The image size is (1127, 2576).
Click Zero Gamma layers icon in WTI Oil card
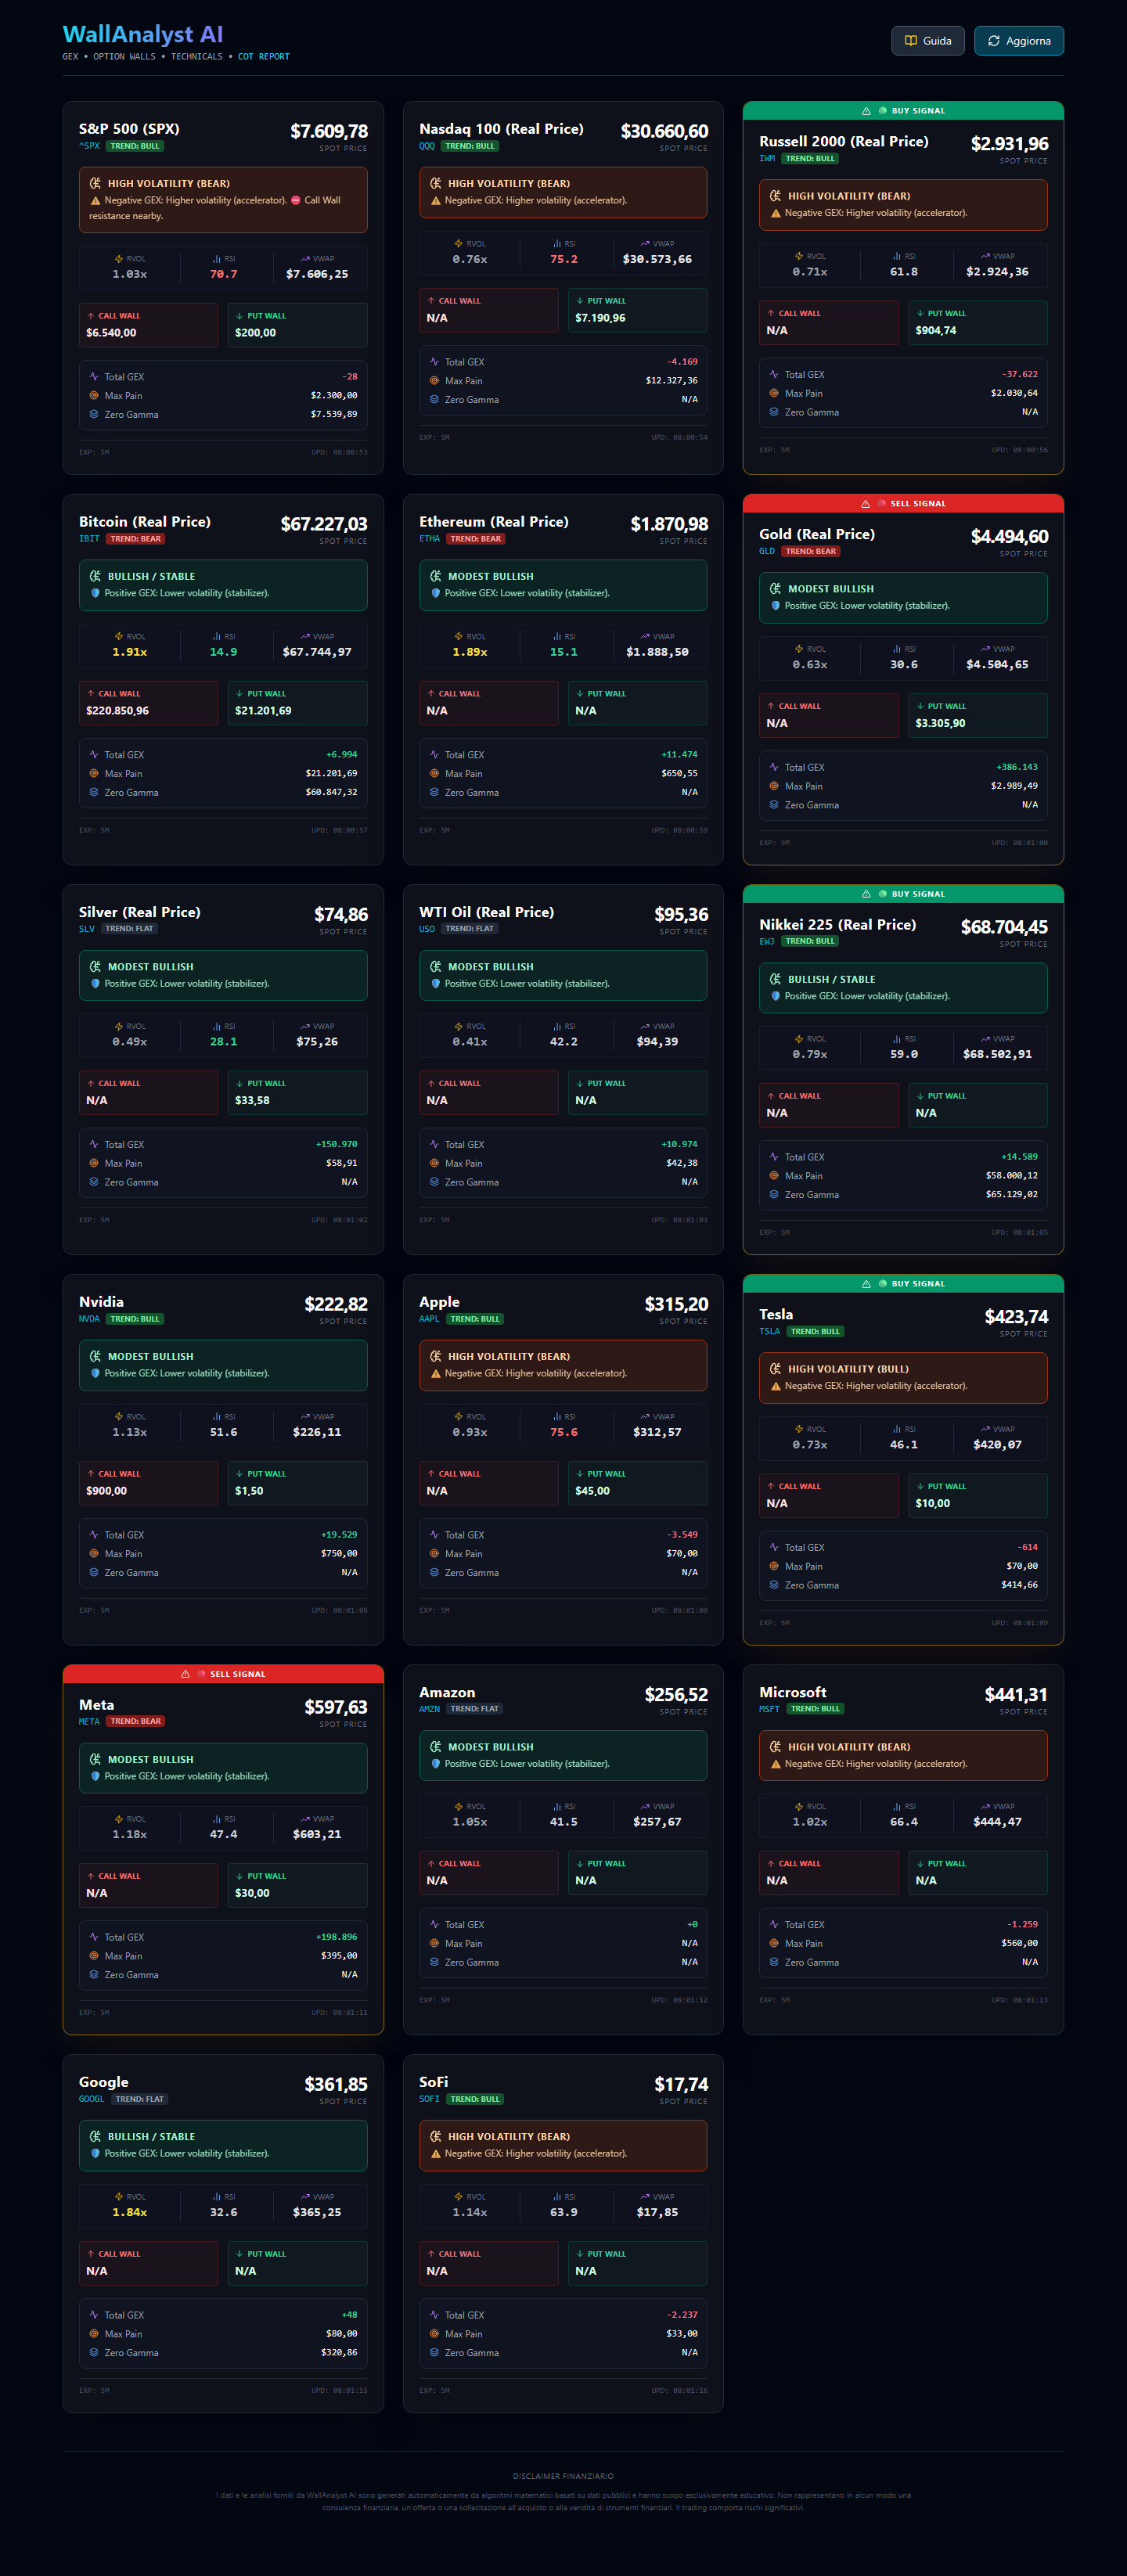click(434, 1182)
